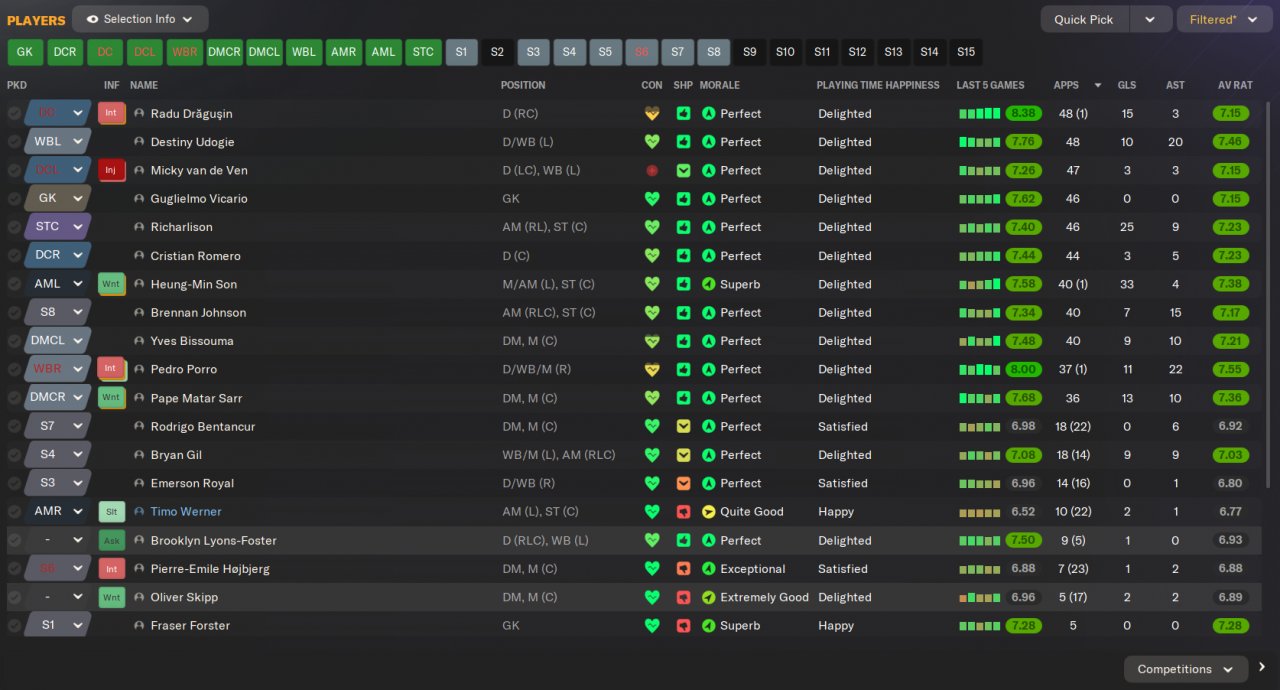The height and width of the screenshot is (690, 1280).
Task: Select the S9 substitute slot
Action: 750,52
